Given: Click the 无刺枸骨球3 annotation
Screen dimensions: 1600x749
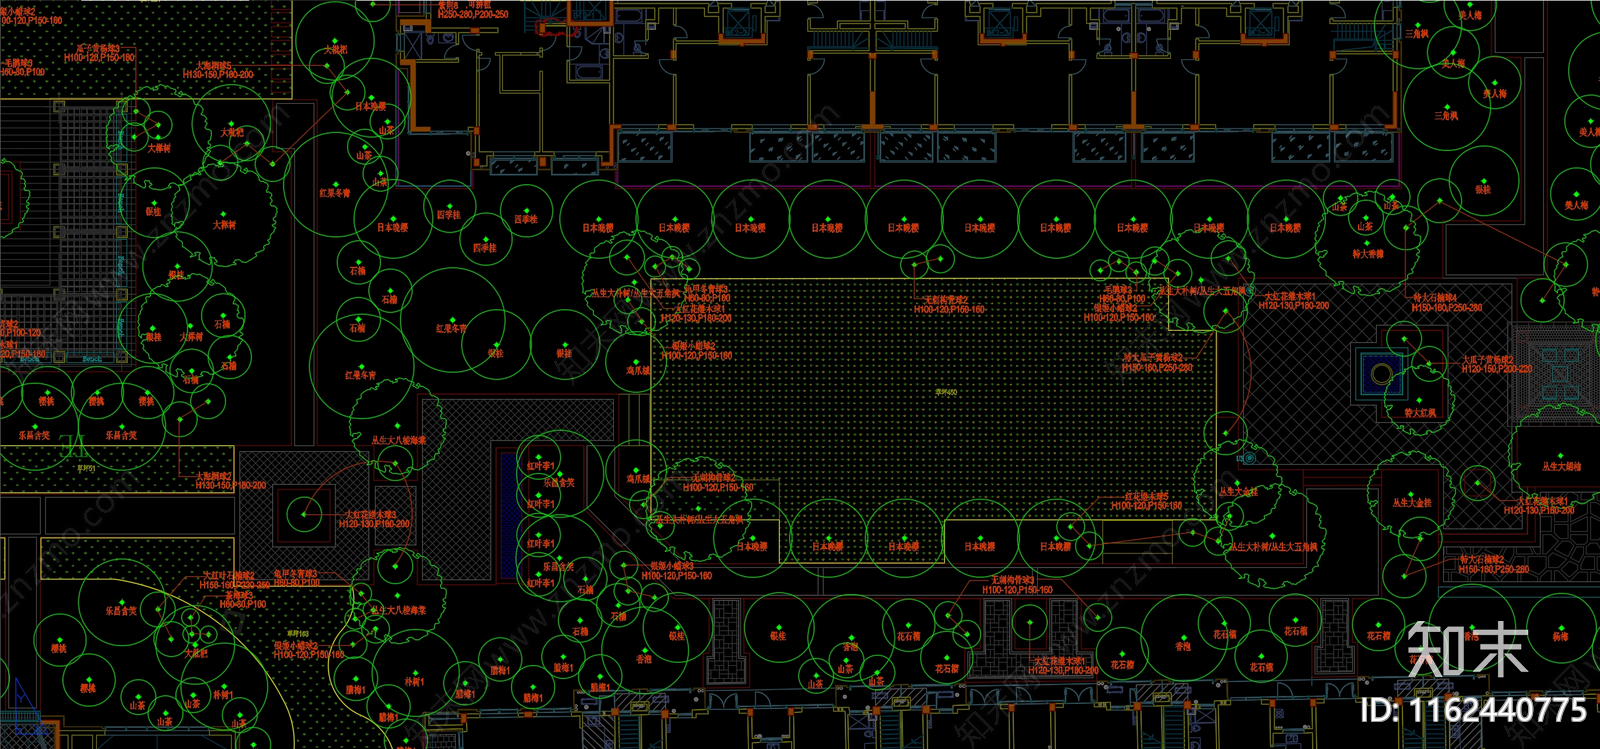Looking at the screenshot, I should tap(1013, 580).
